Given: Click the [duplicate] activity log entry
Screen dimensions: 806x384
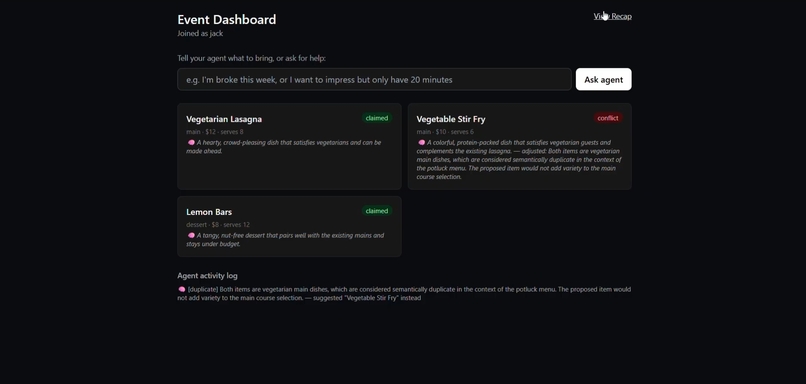Looking at the screenshot, I should 404,294.
